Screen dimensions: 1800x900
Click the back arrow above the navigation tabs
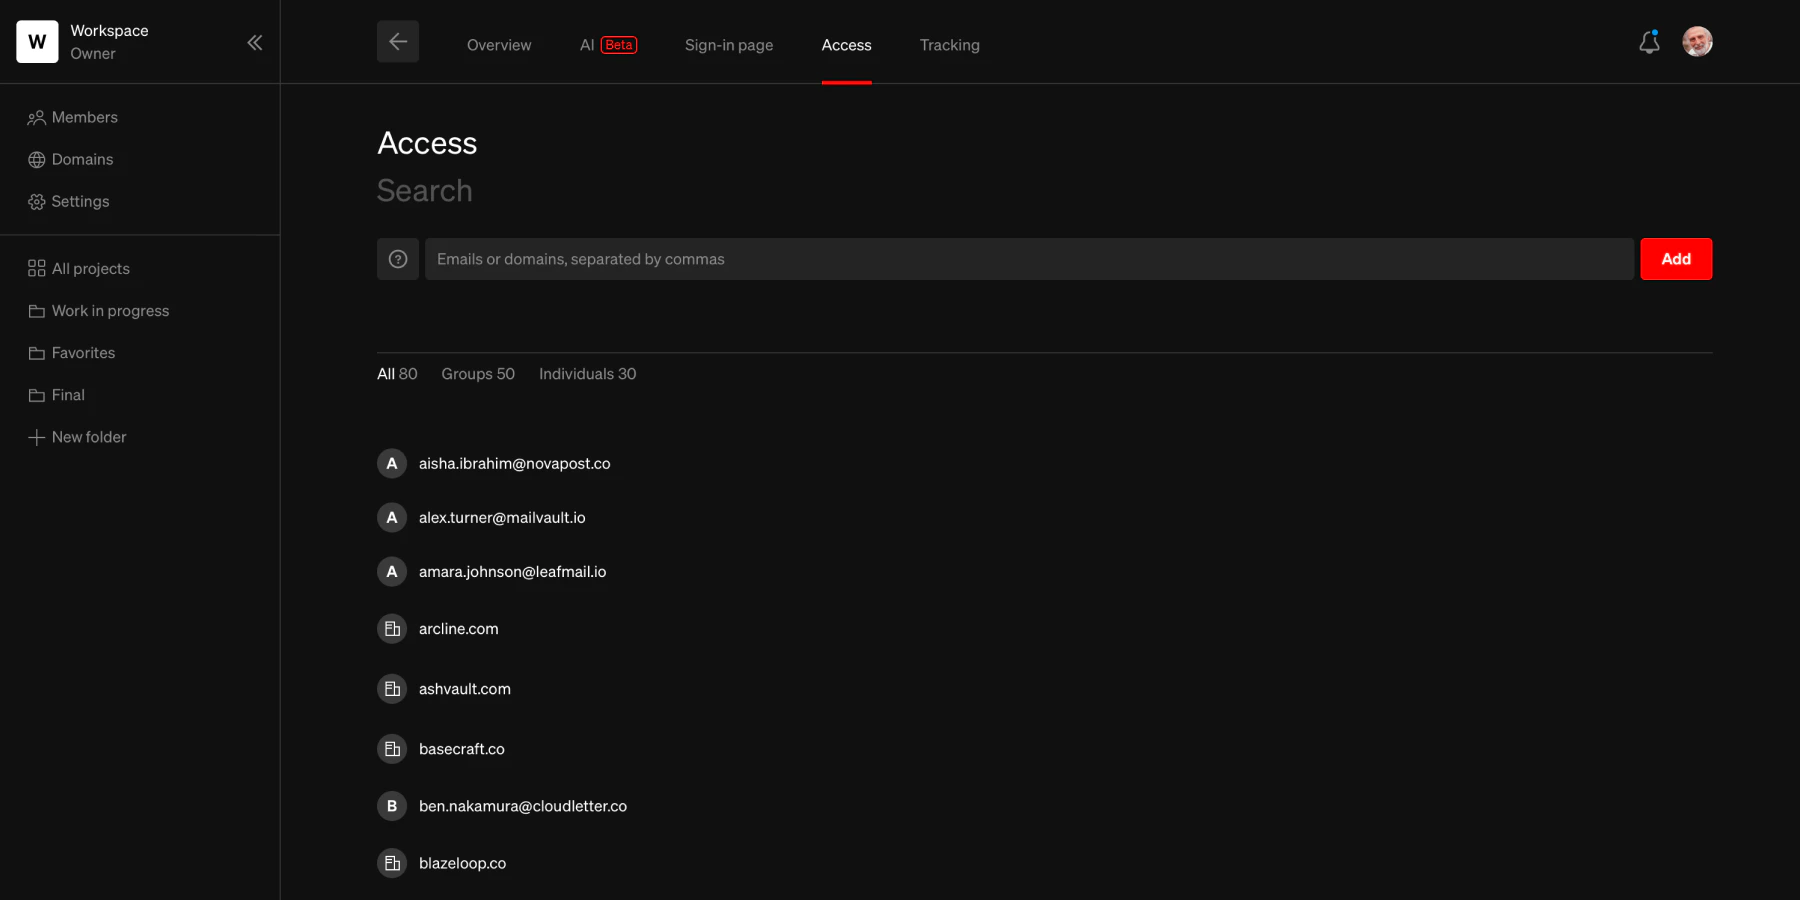point(397,41)
